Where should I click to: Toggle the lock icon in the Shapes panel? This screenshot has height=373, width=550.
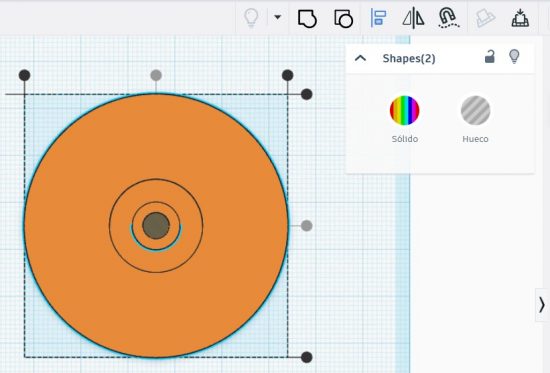[x=490, y=56]
